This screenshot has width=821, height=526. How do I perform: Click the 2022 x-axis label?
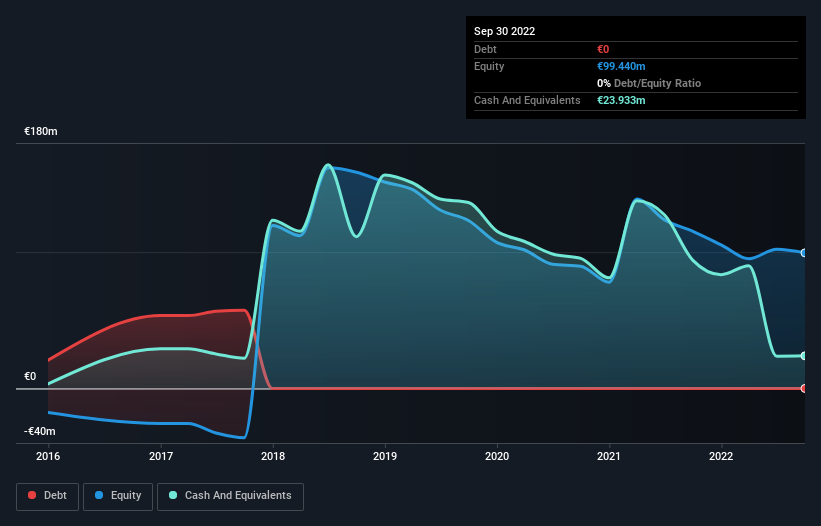click(721, 456)
